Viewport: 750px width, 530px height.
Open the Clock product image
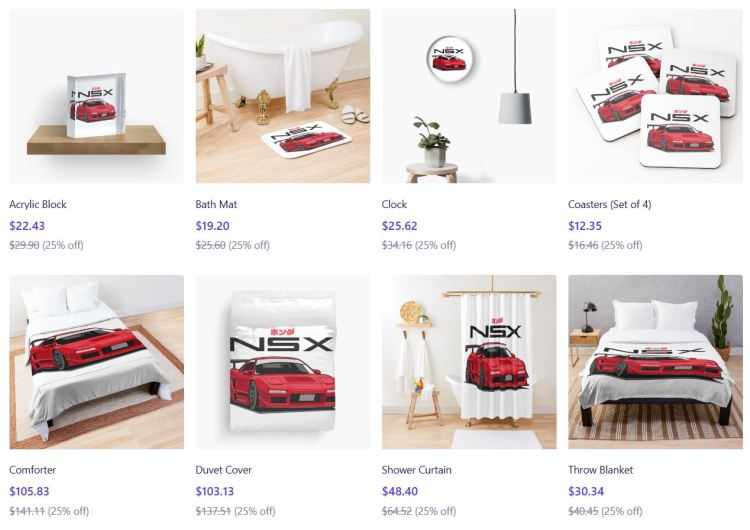(469, 96)
